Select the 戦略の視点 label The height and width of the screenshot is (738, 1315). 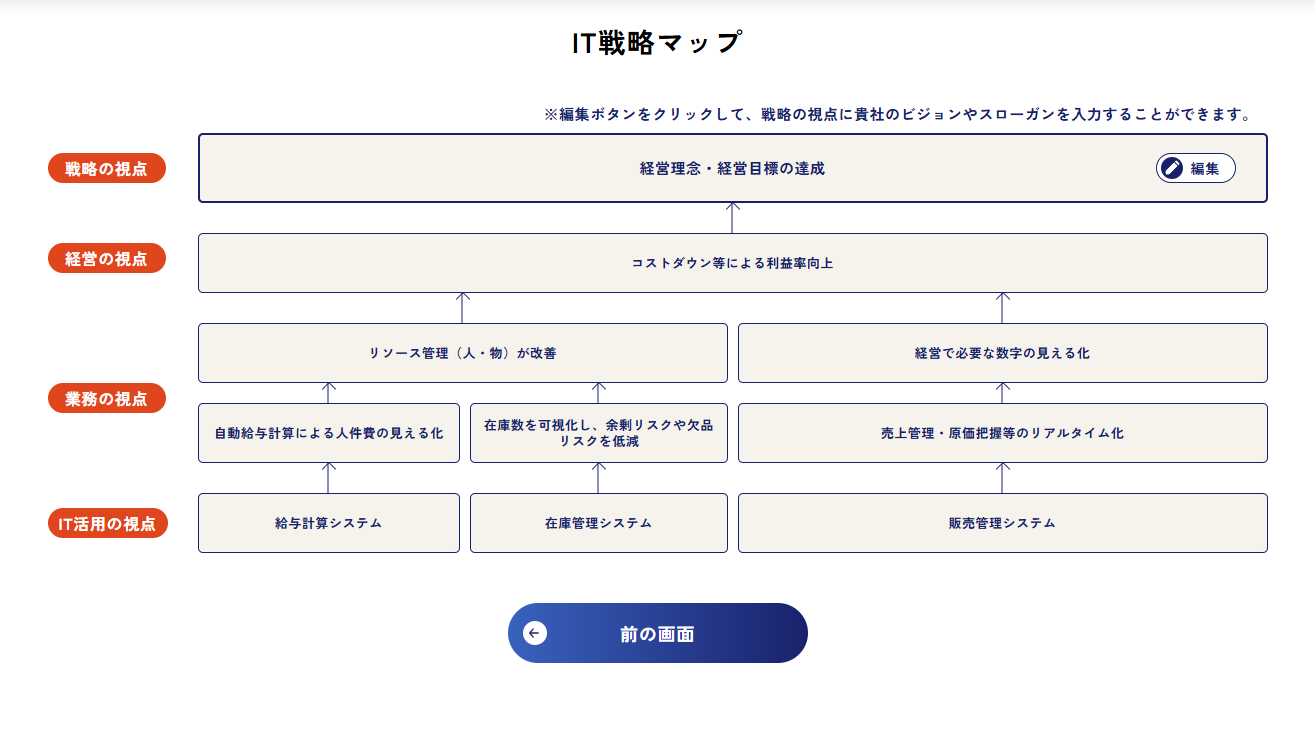[107, 169]
